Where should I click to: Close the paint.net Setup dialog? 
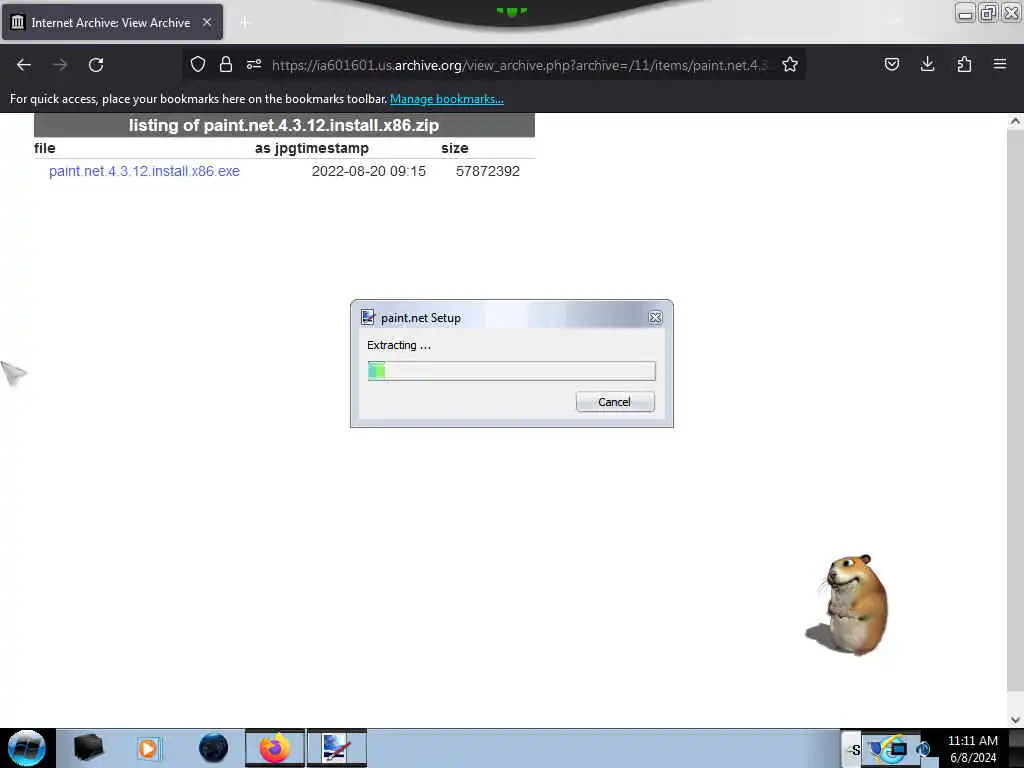click(x=656, y=317)
